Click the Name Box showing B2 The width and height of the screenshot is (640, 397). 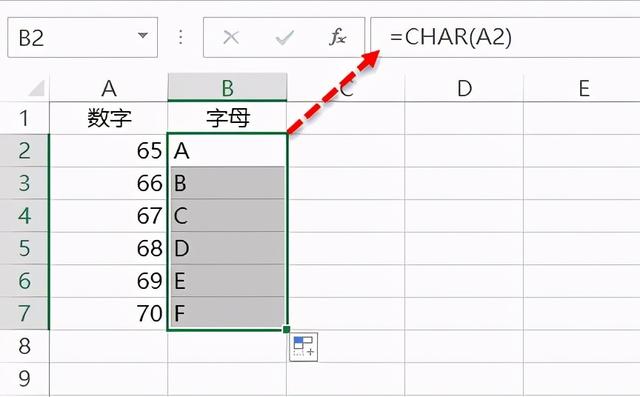[82, 38]
